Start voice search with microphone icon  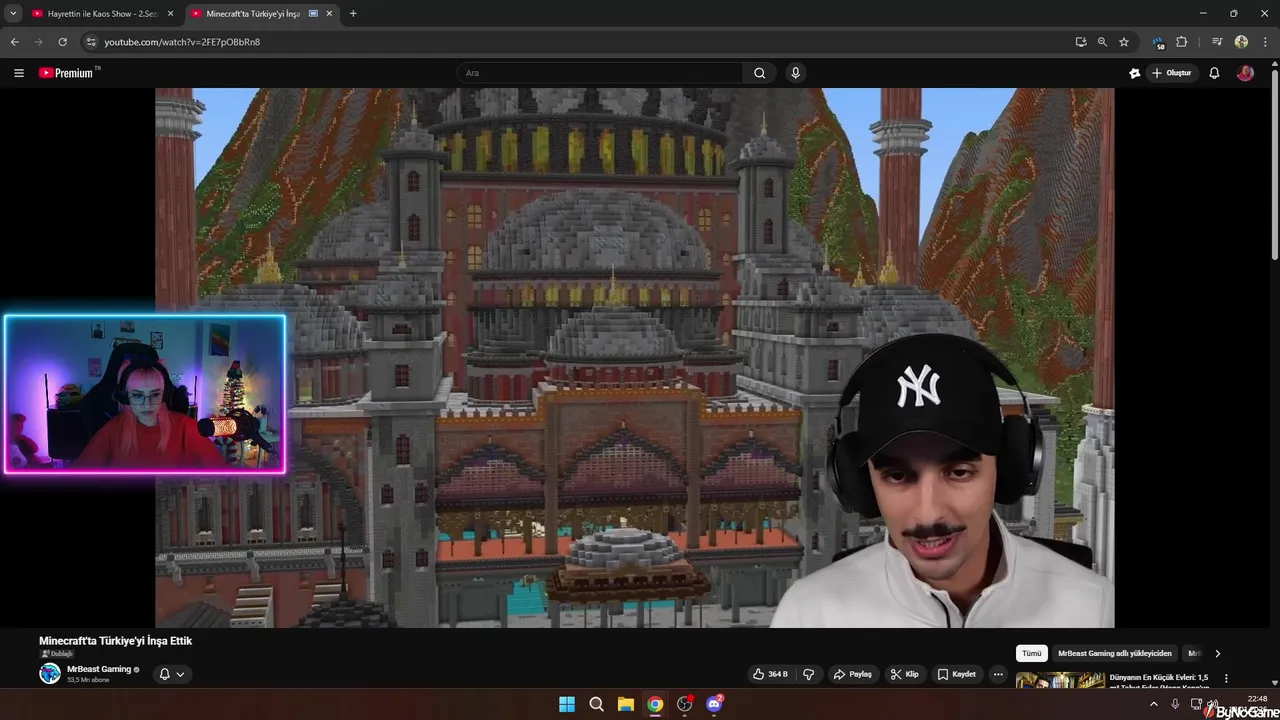pos(795,73)
